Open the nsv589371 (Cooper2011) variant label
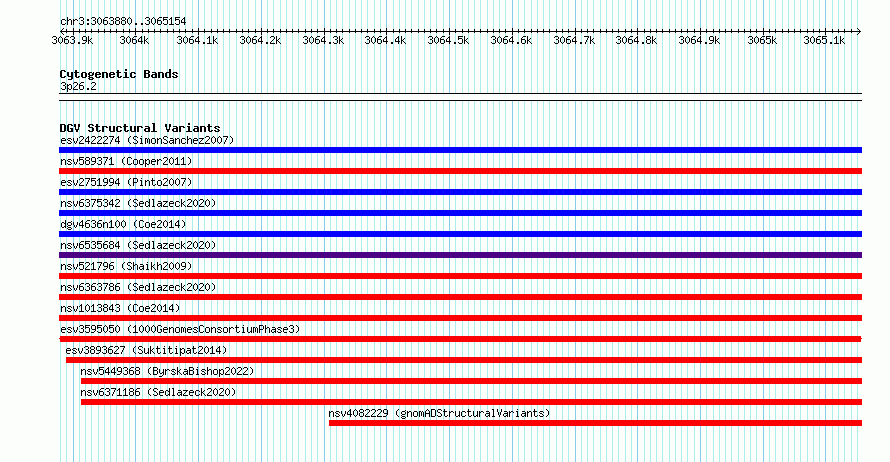The height and width of the screenshot is (462, 890). [126, 161]
